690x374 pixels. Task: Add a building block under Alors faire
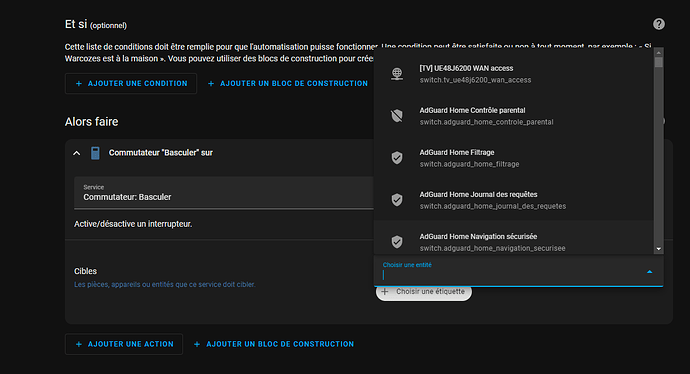[x=274, y=344]
